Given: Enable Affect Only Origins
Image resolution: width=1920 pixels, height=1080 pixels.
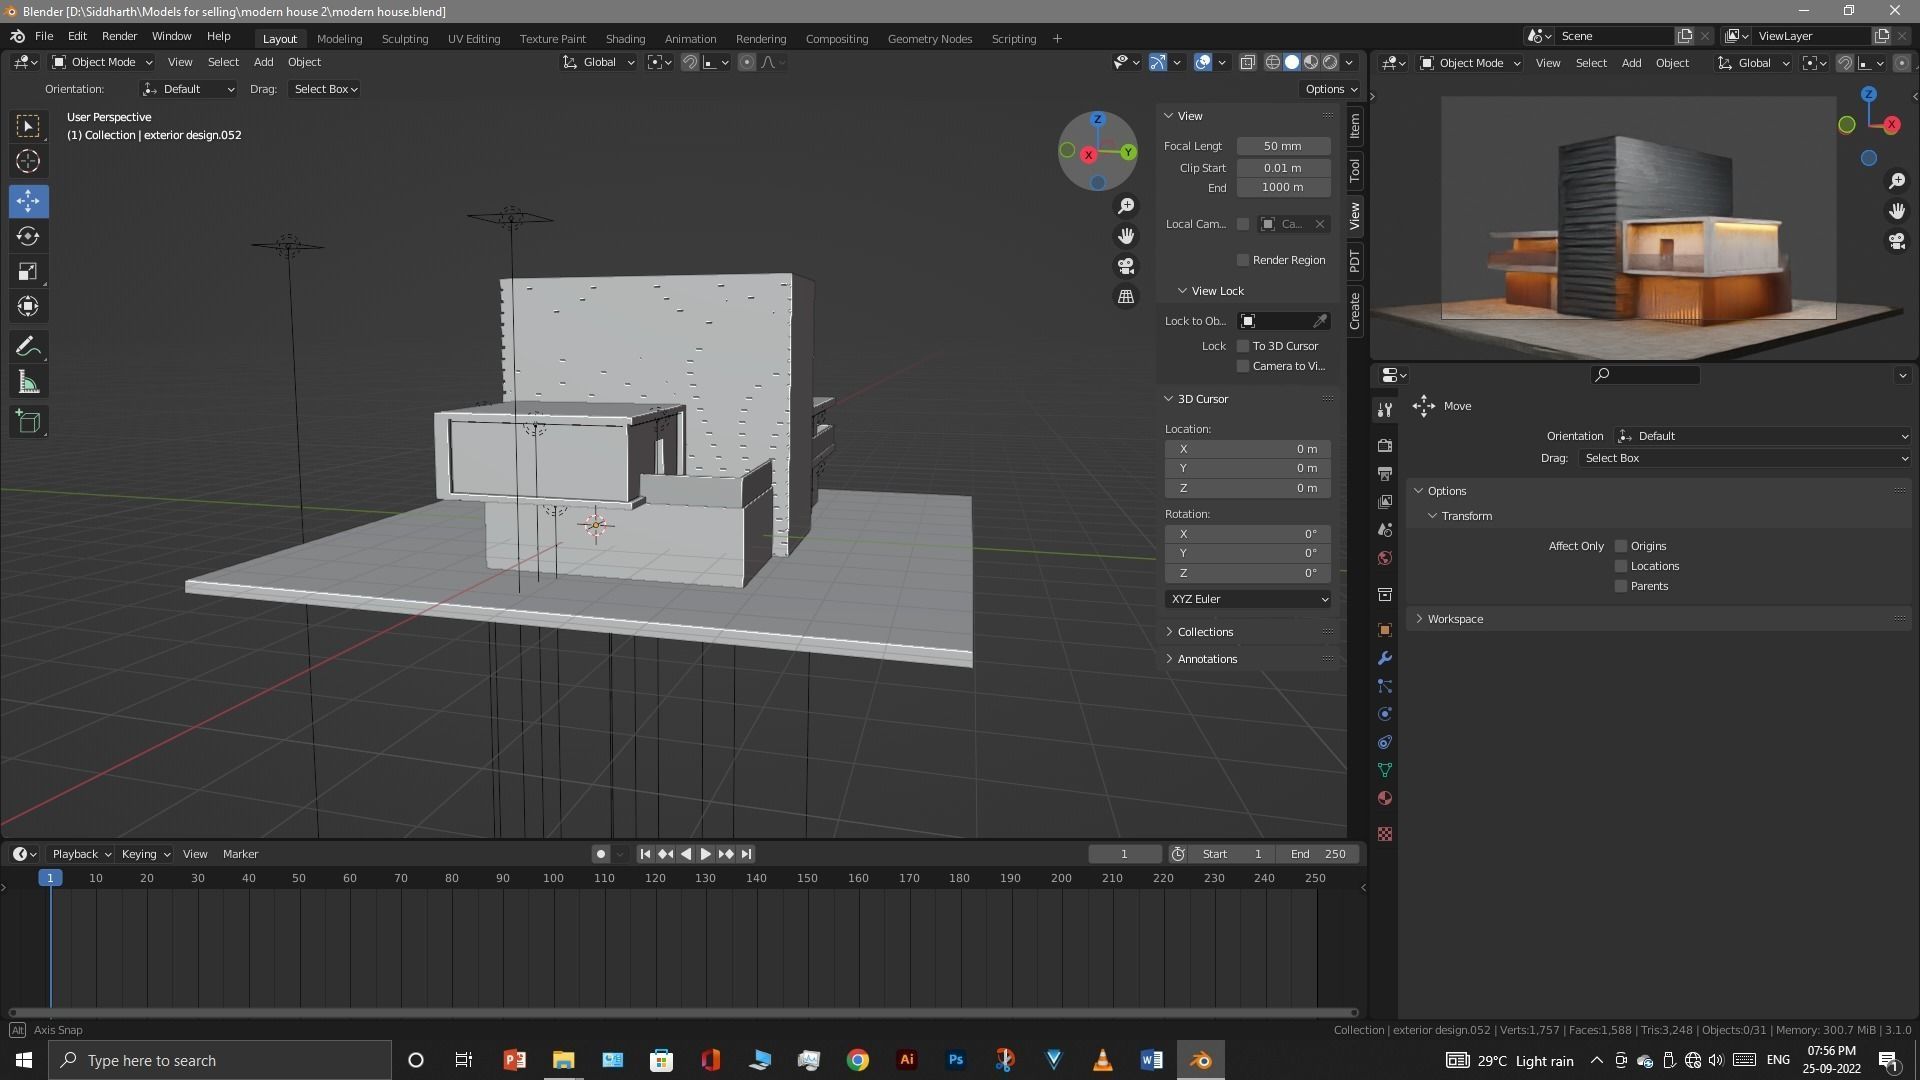Looking at the screenshot, I should click(1621, 546).
